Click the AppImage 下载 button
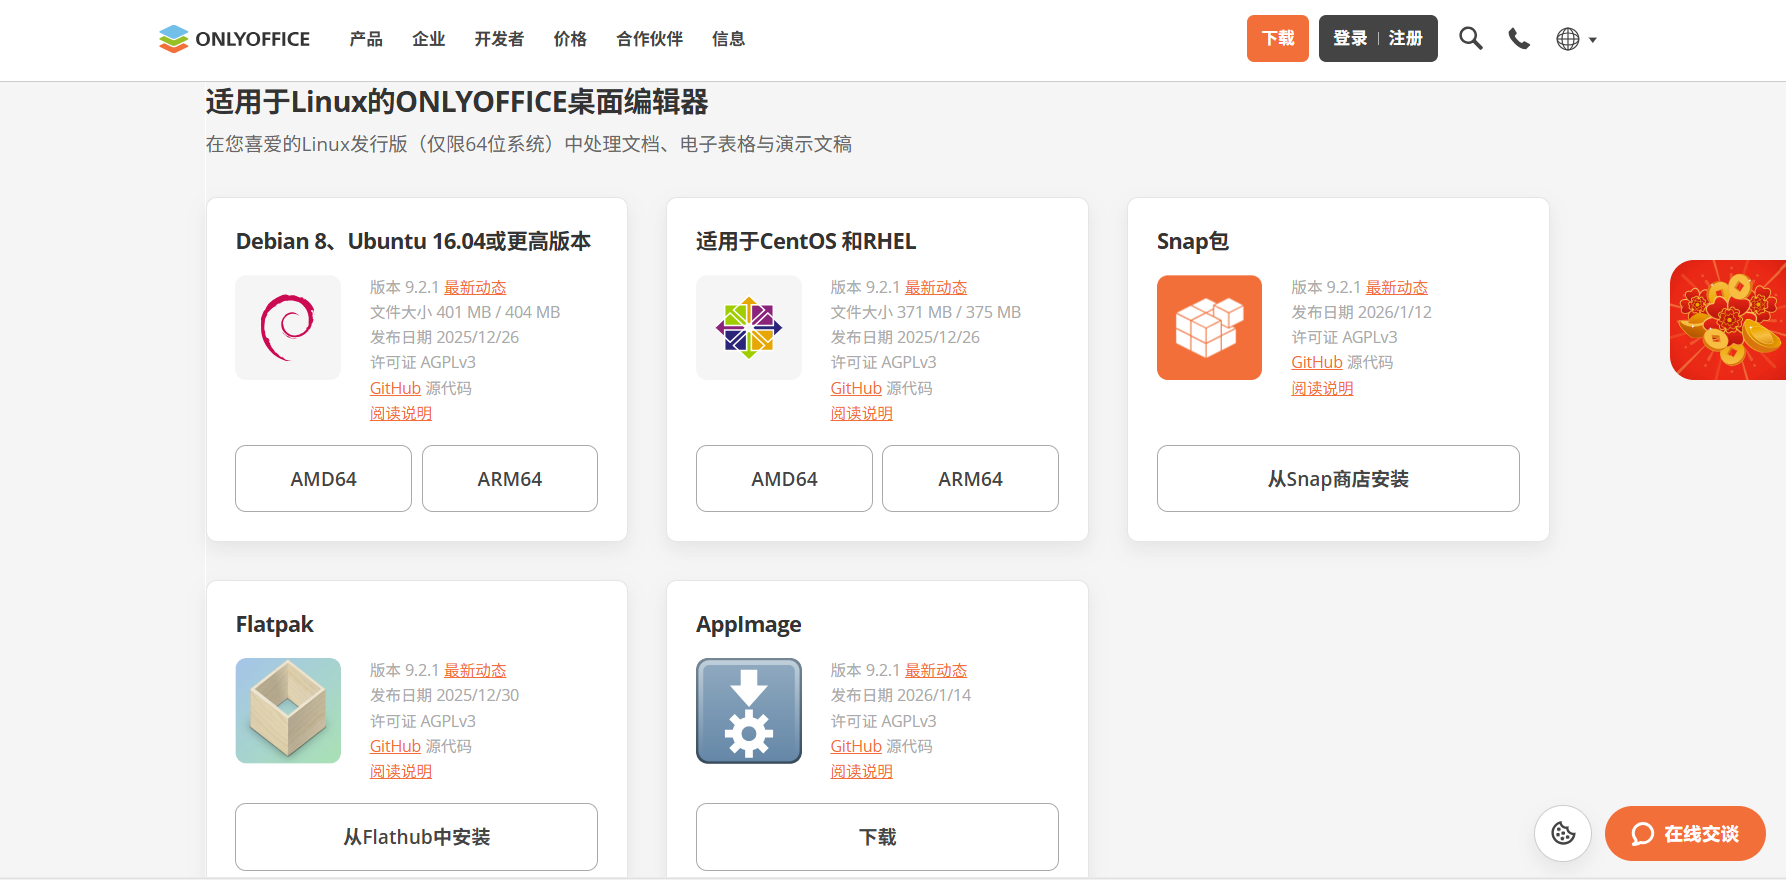1786x880 pixels. click(878, 837)
